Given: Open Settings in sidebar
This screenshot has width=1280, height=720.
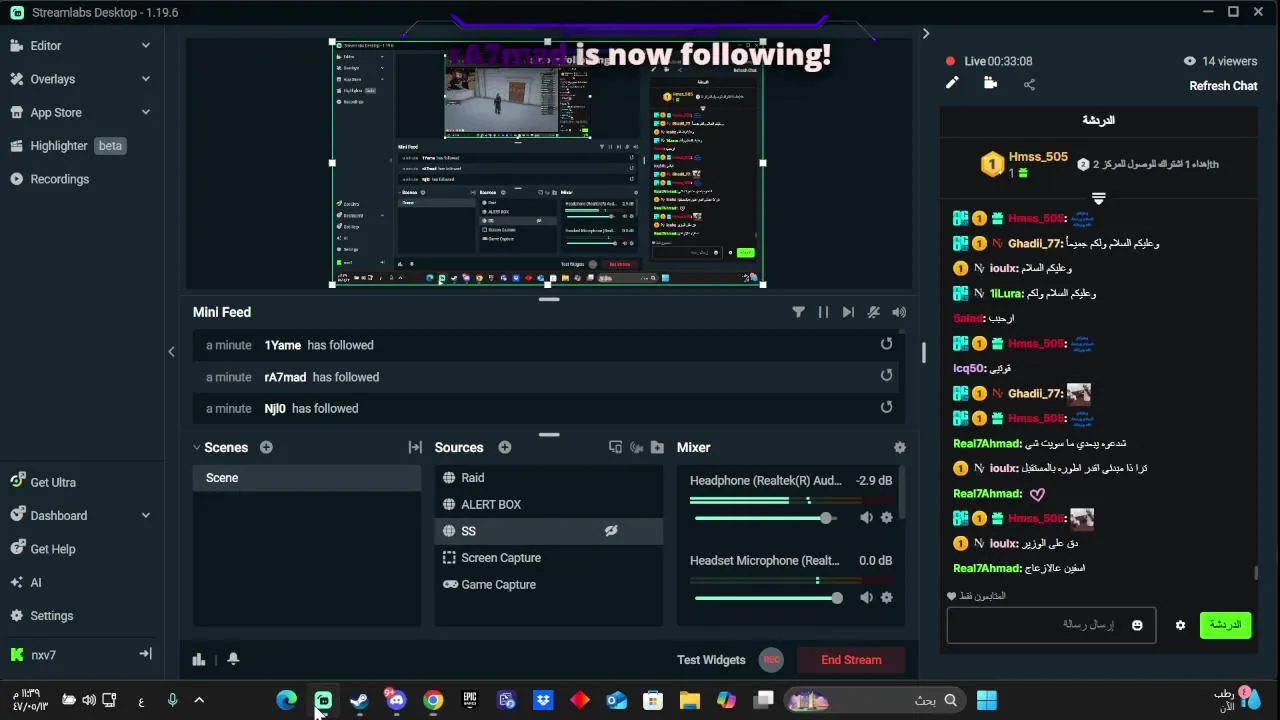Looking at the screenshot, I should click(41, 616).
